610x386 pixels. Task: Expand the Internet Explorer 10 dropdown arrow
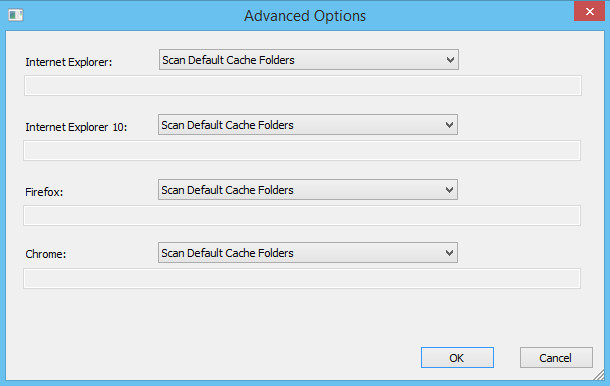tap(449, 125)
